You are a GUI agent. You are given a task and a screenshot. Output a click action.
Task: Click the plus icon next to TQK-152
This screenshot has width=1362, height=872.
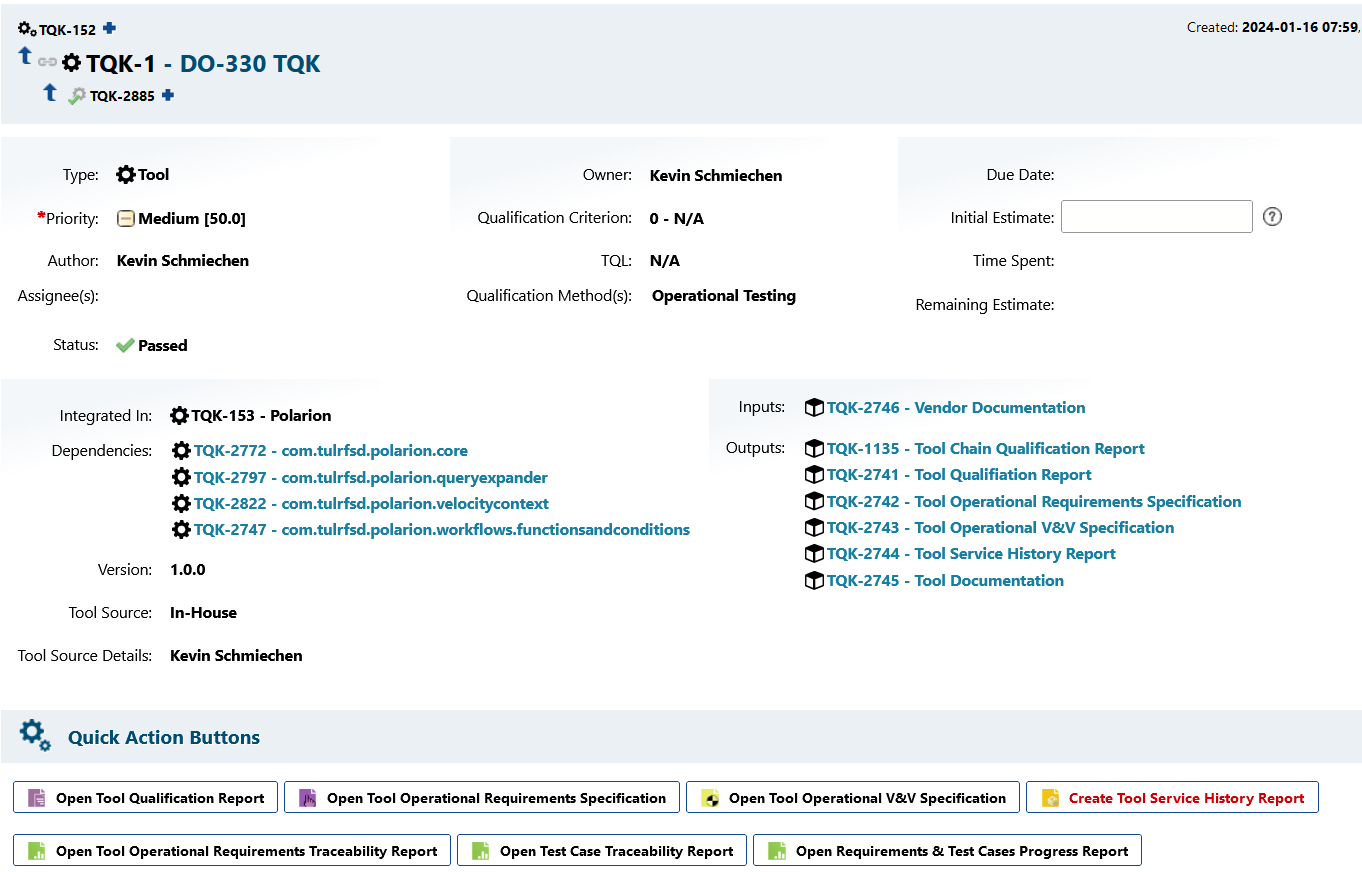108,29
